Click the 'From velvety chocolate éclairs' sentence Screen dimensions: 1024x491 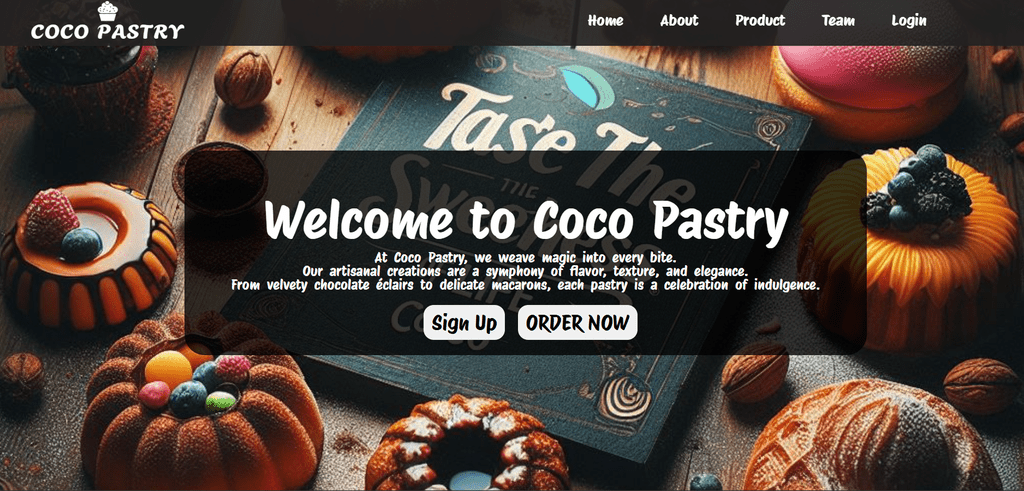[526, 285]
